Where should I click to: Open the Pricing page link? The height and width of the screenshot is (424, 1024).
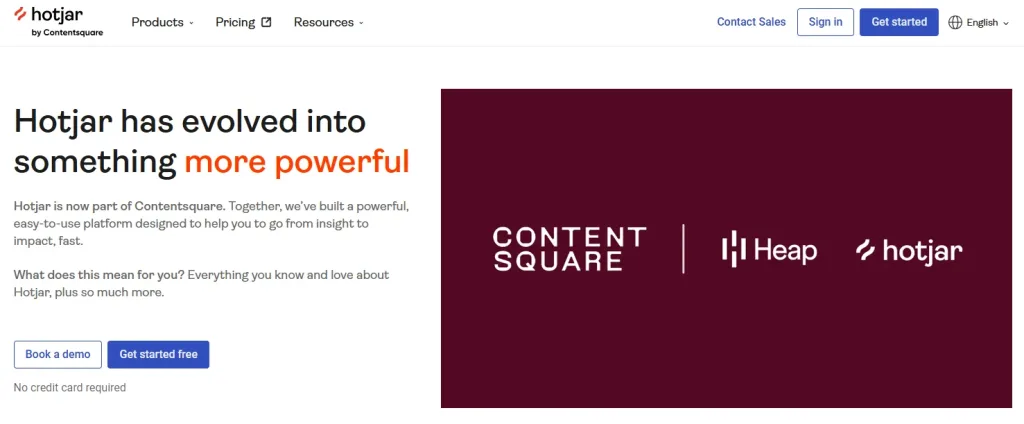(x=243, y=22)
